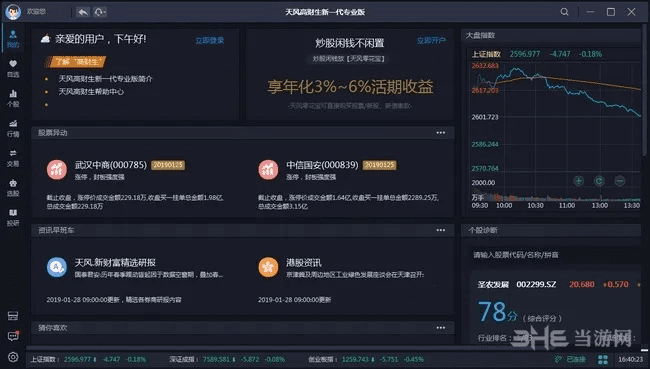Click the 港股资讯 orange icon

[x=268, y=267]
